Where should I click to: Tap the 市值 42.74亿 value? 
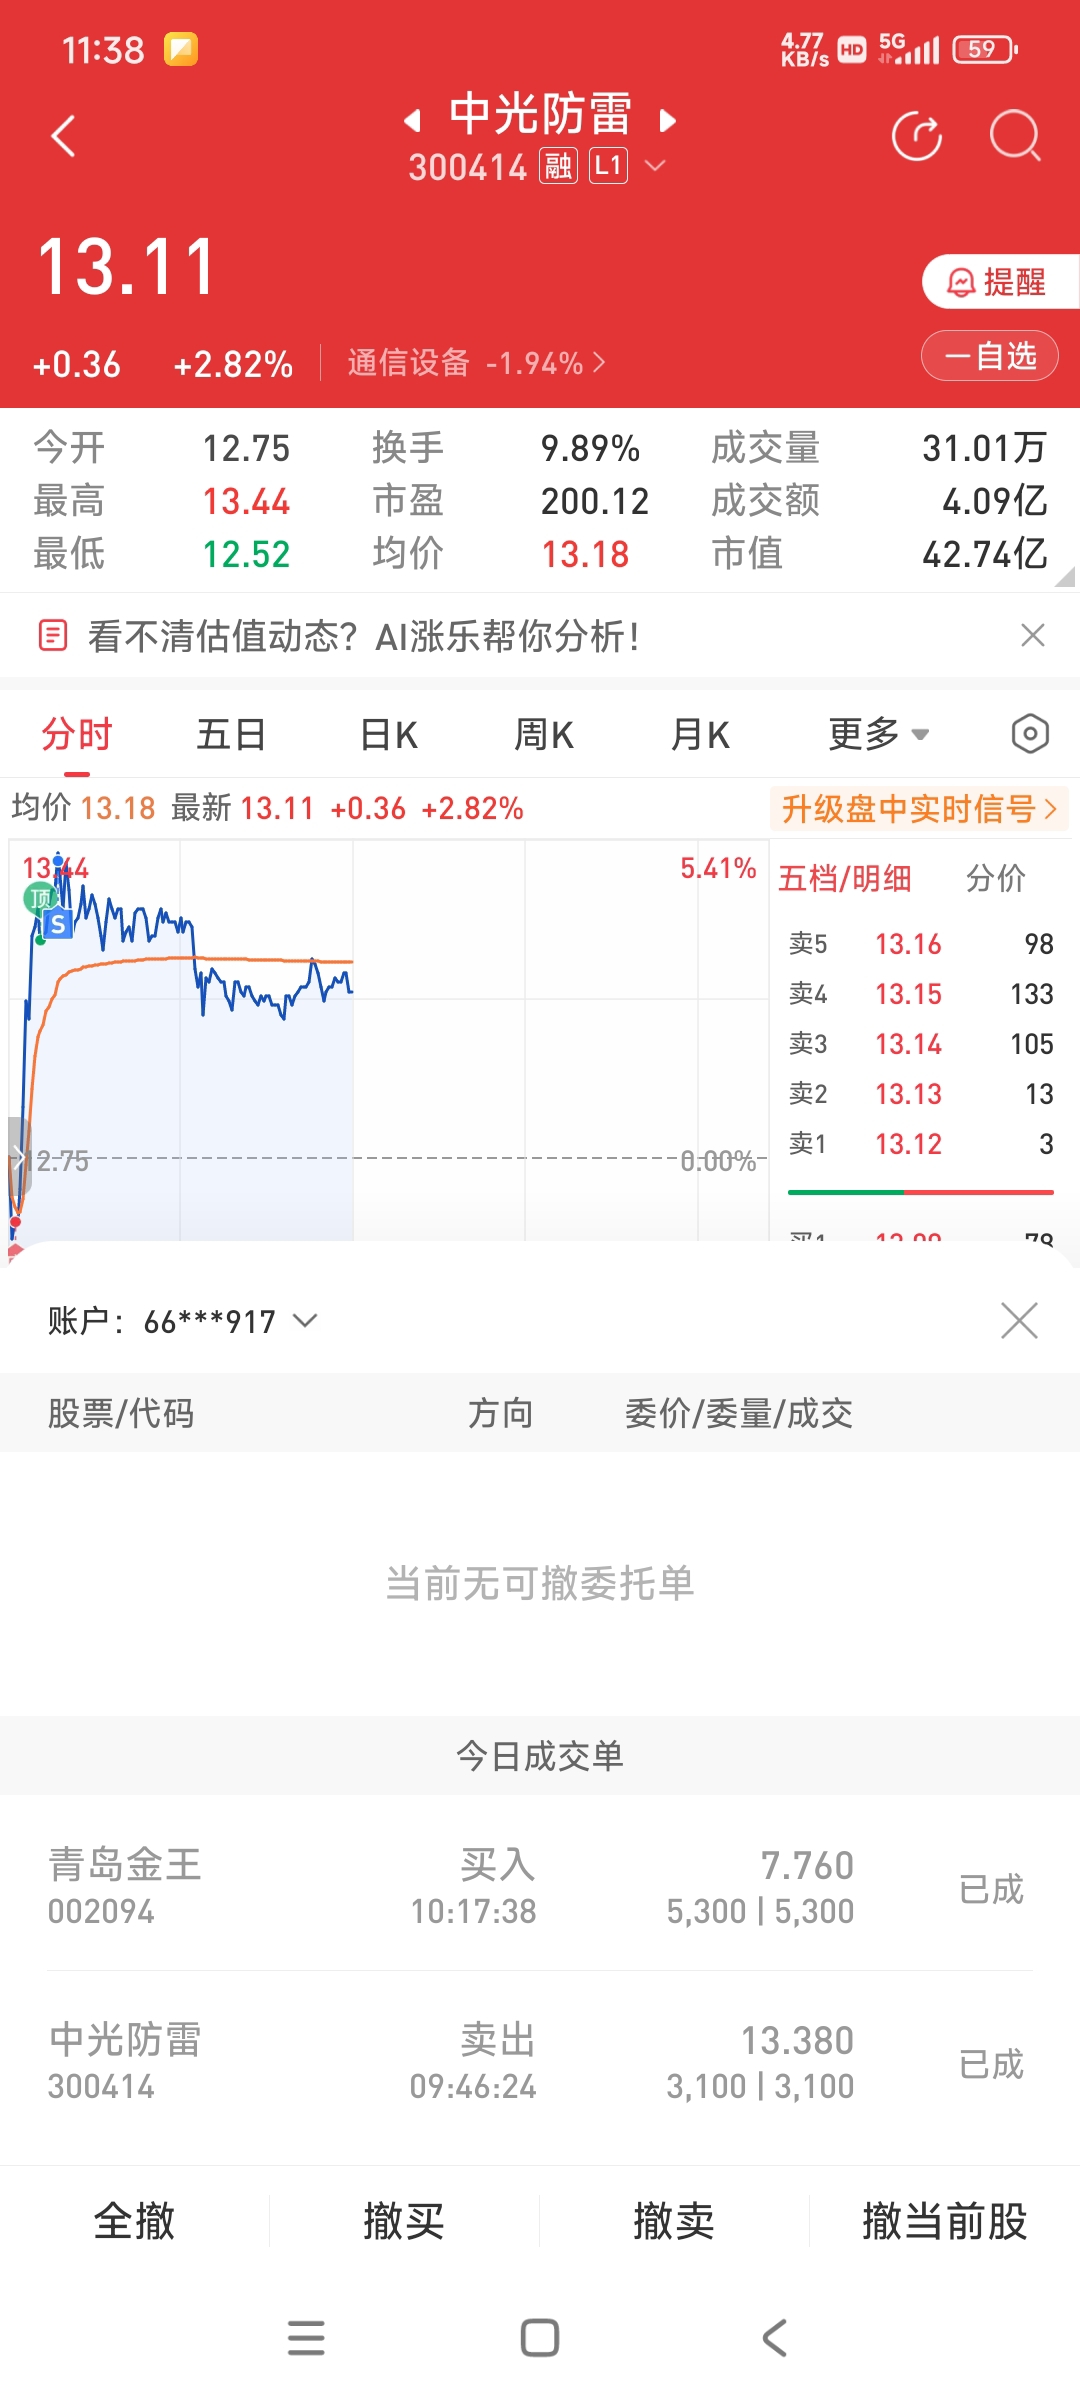click(984, 554)
